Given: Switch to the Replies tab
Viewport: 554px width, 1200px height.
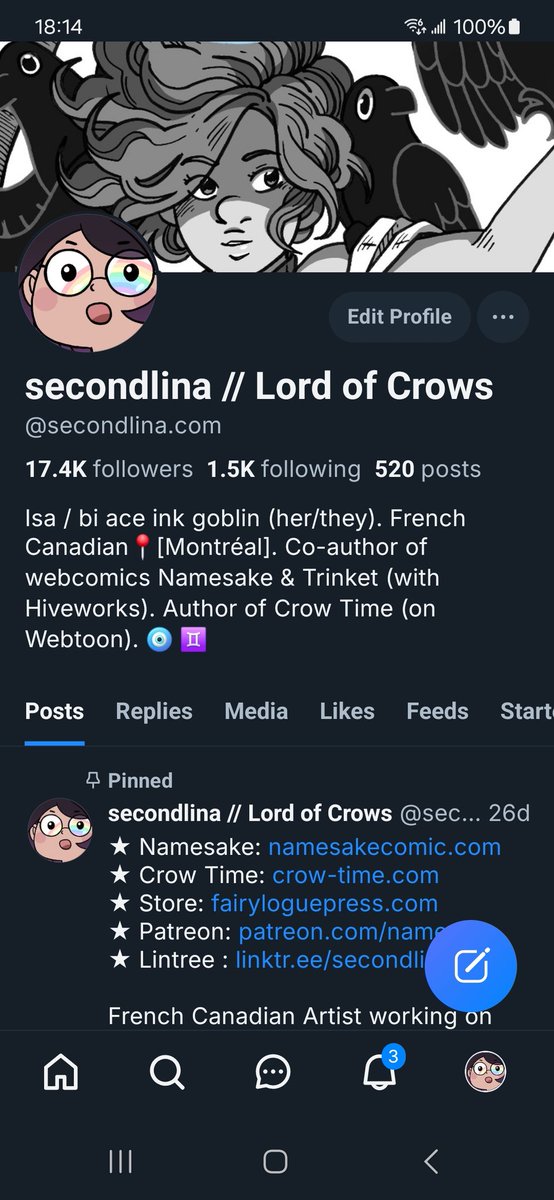Looking at the screenshot, I should 154,711.
